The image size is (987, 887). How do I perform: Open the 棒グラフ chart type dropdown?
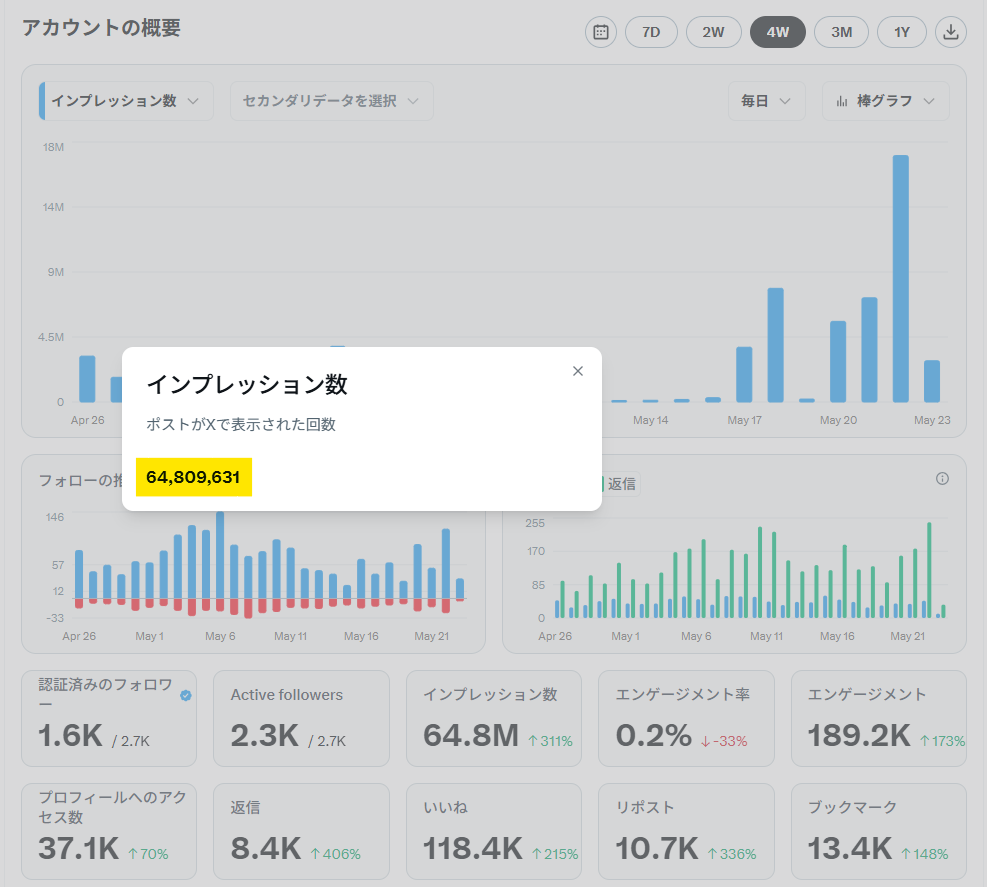coord(886,101)
